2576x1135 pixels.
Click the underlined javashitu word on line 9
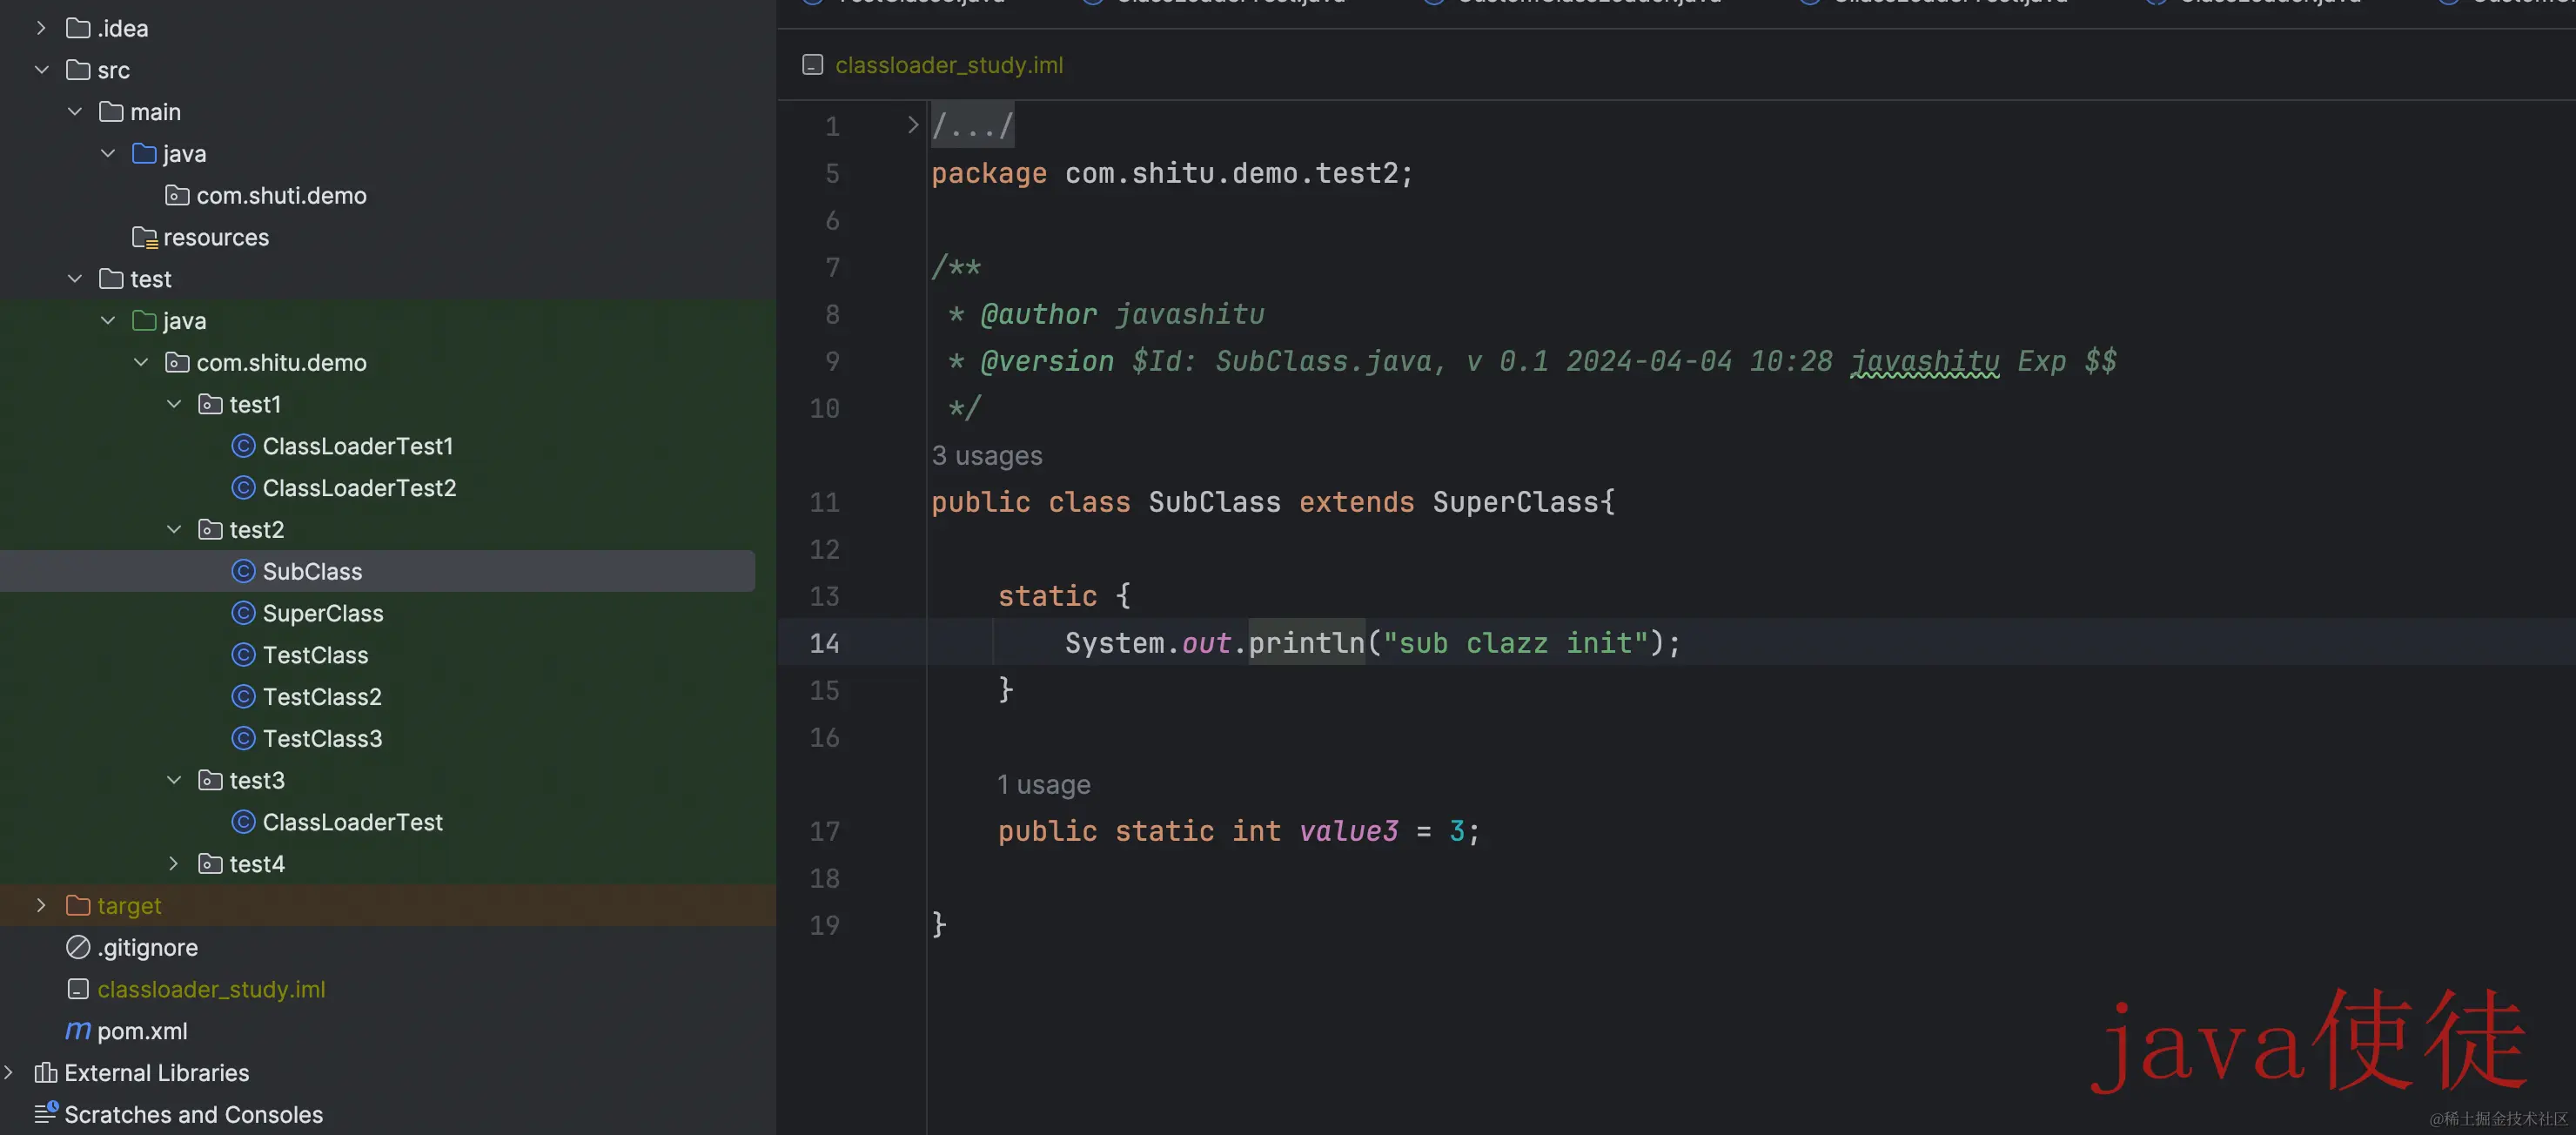[x=1924, y=361]
